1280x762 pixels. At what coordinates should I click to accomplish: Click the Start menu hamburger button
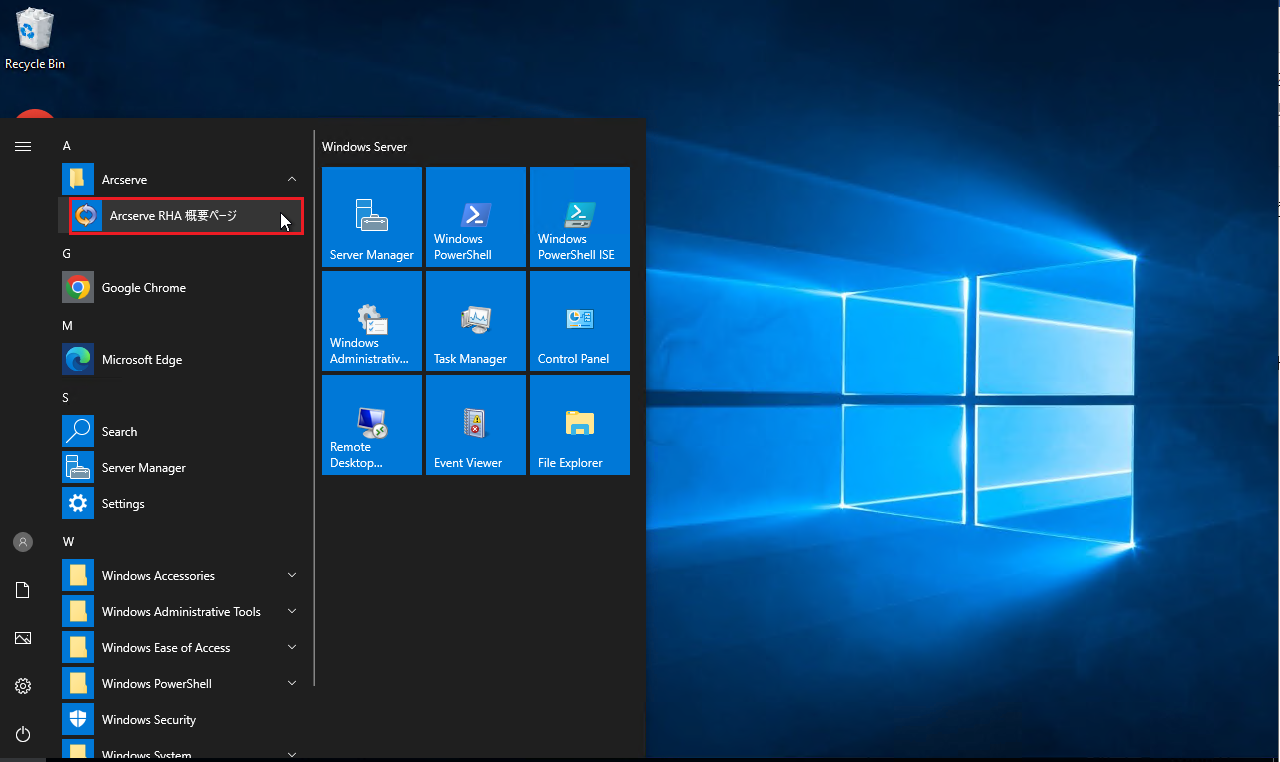[23, 146]
